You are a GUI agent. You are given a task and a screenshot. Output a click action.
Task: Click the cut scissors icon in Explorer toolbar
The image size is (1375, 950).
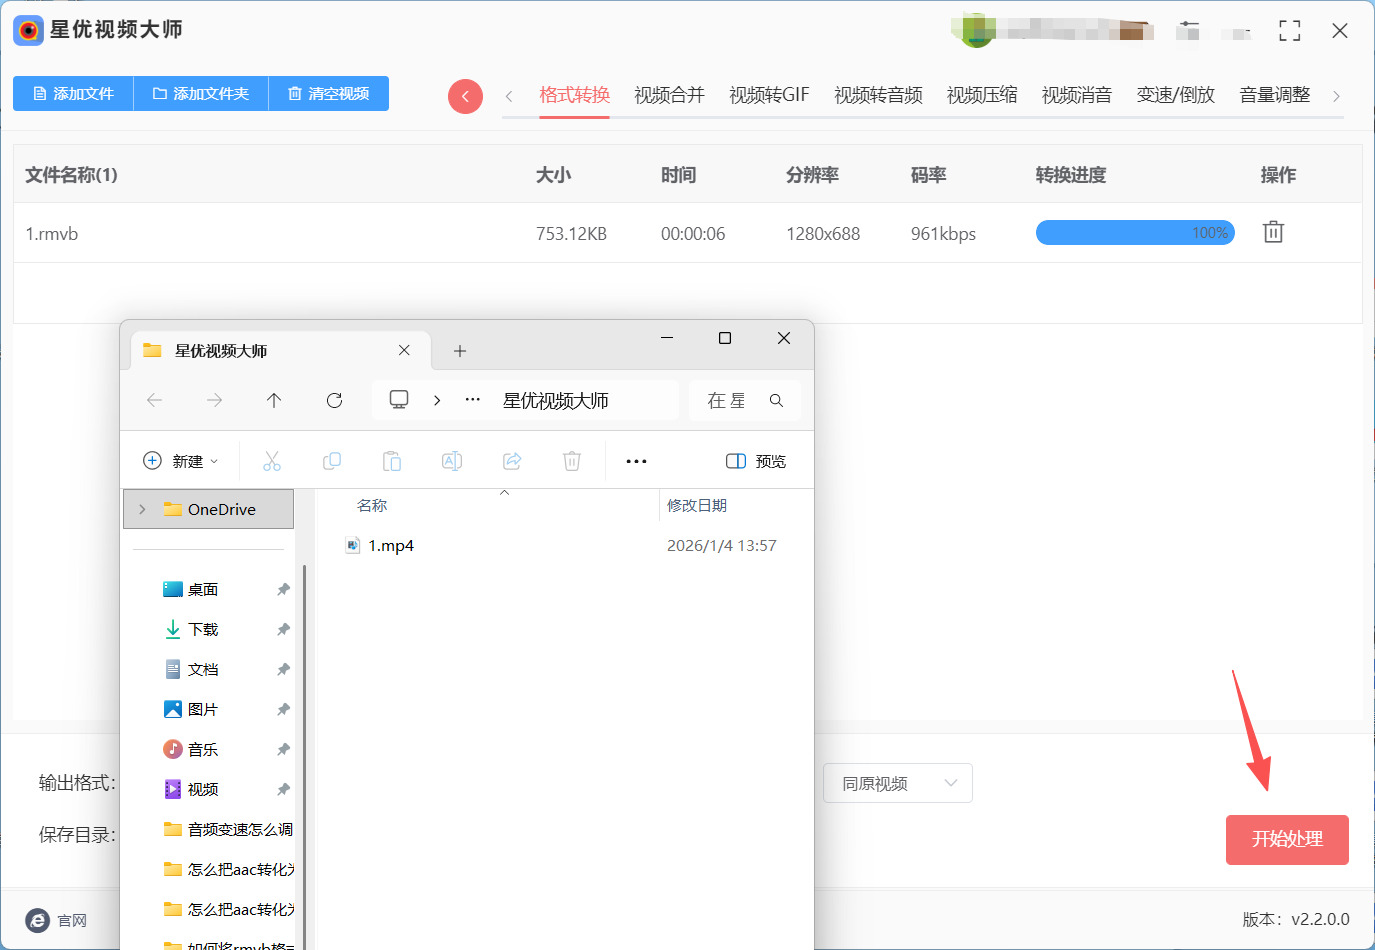(x=272, y=461)
